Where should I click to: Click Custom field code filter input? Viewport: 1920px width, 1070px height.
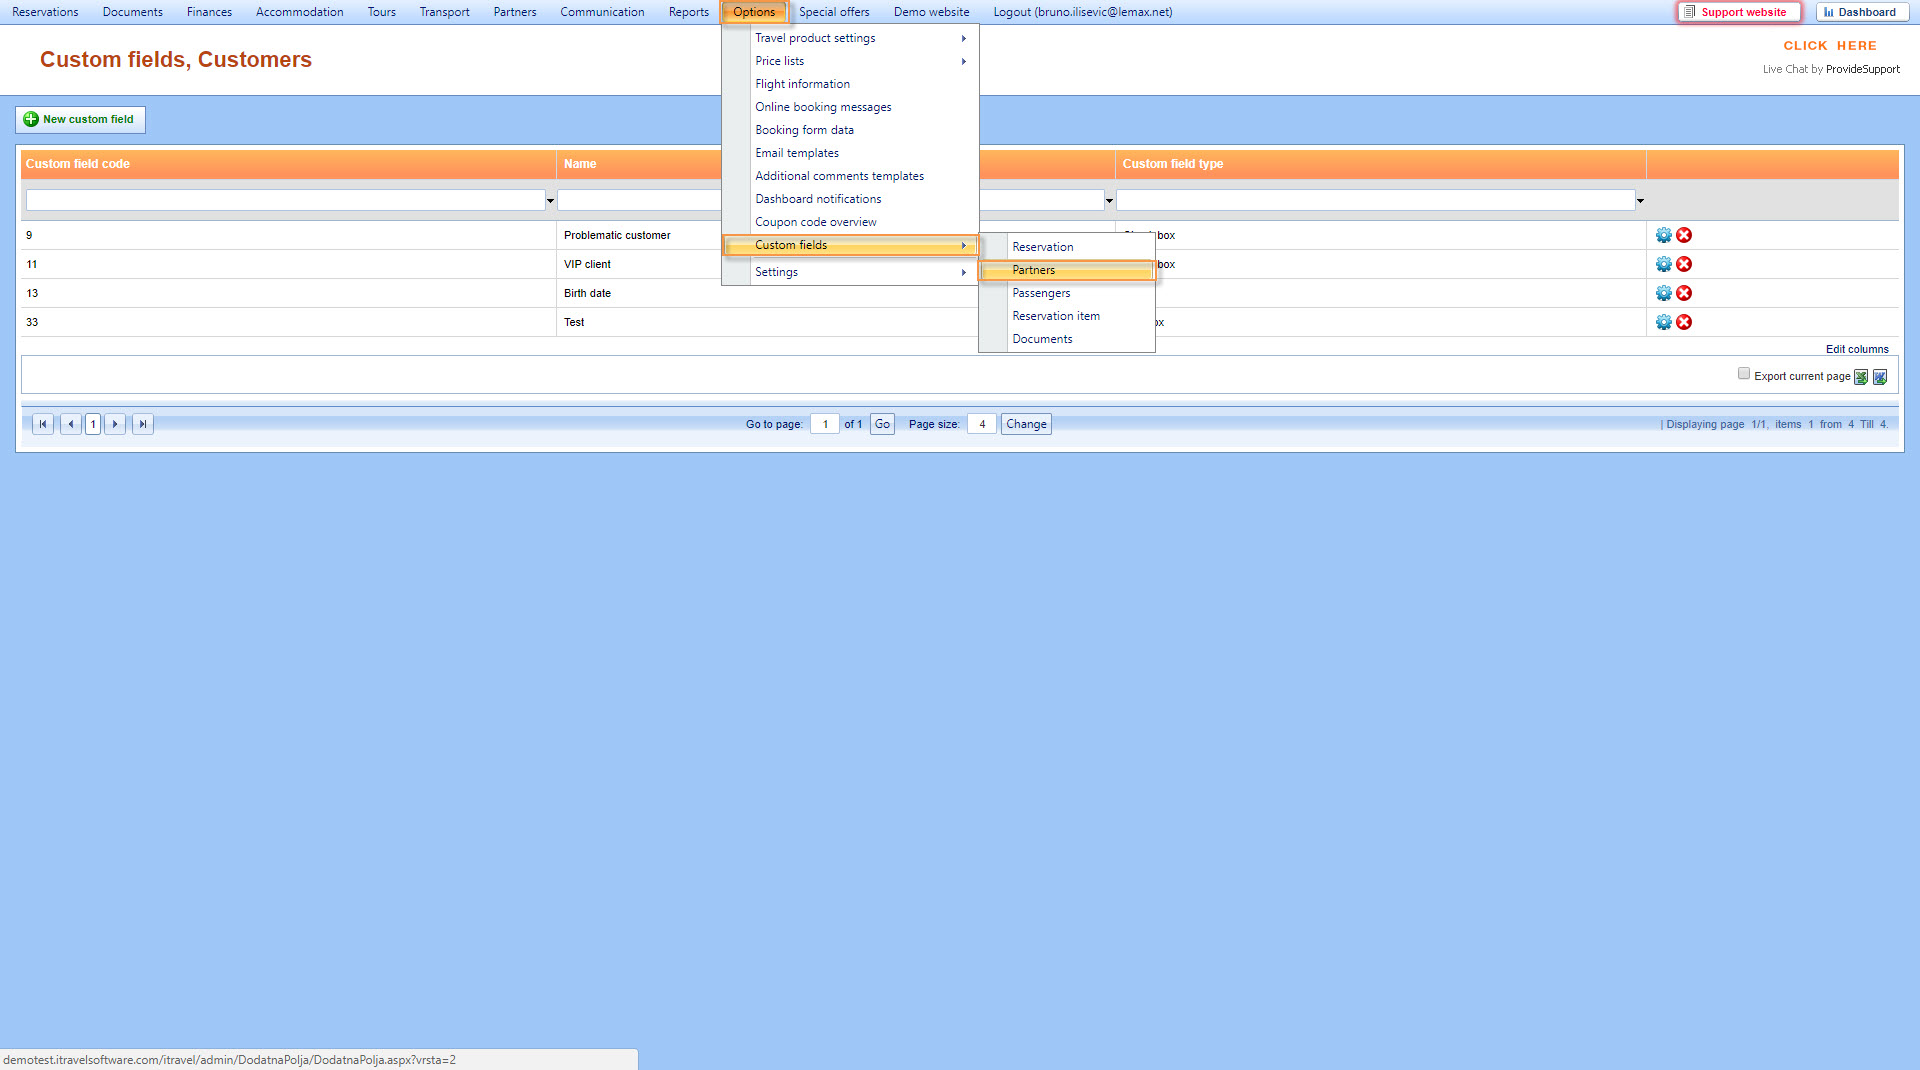coord(285,201)
